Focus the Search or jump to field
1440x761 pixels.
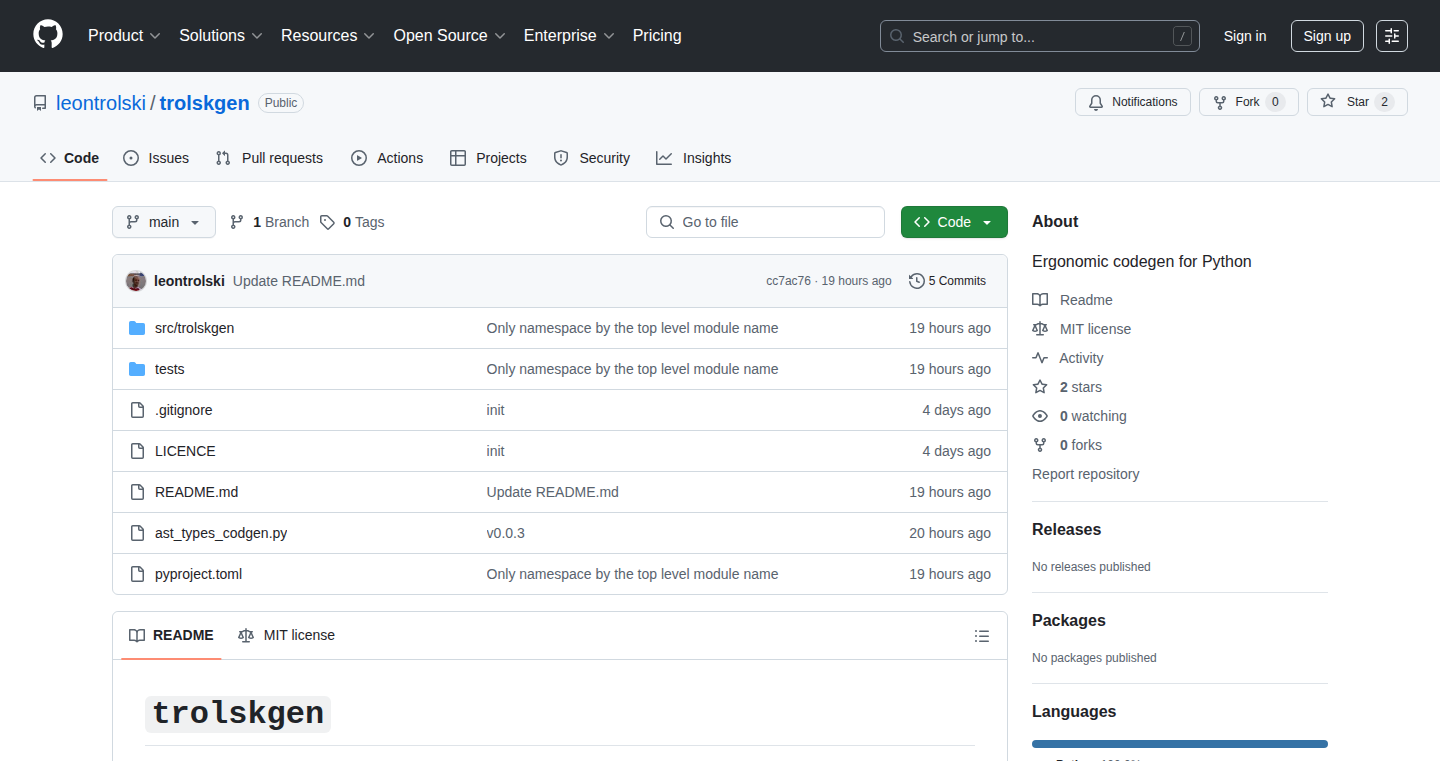pos(1040,36)
